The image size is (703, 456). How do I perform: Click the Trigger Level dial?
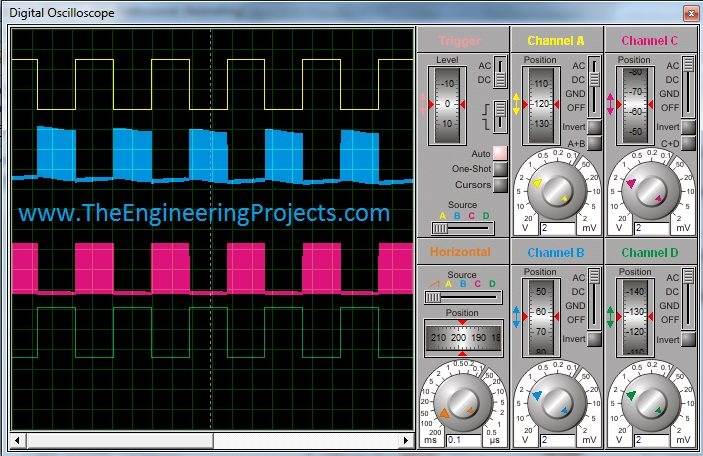(447, 105)
